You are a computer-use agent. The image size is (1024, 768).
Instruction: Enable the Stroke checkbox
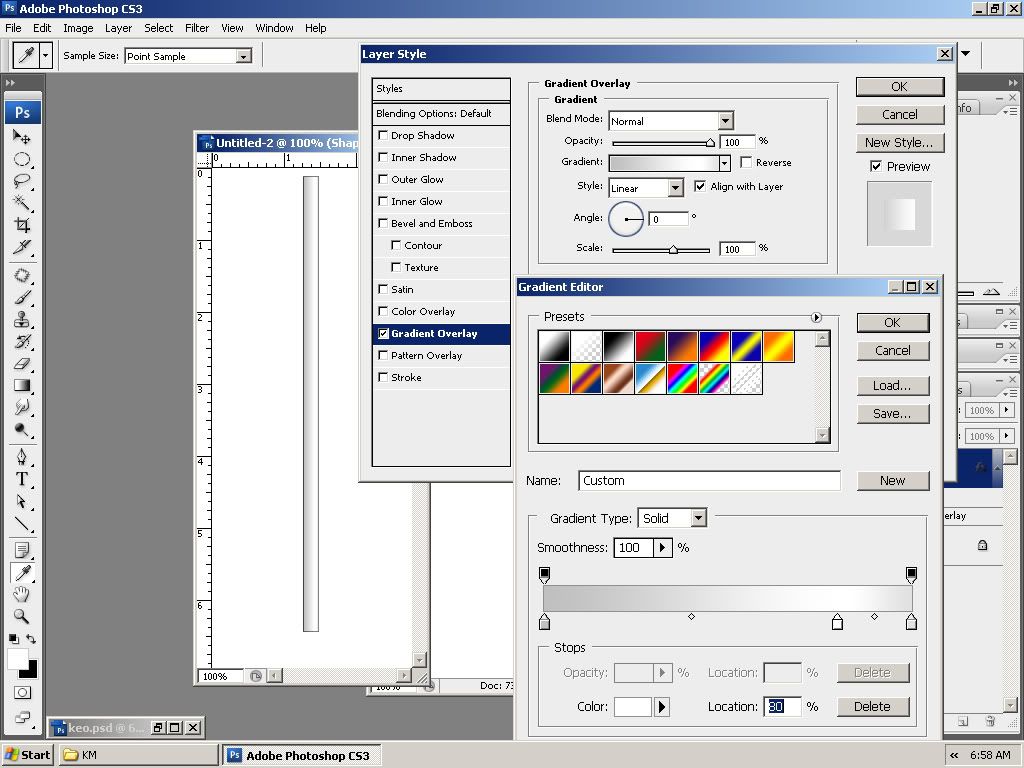[x=383, y=377]
